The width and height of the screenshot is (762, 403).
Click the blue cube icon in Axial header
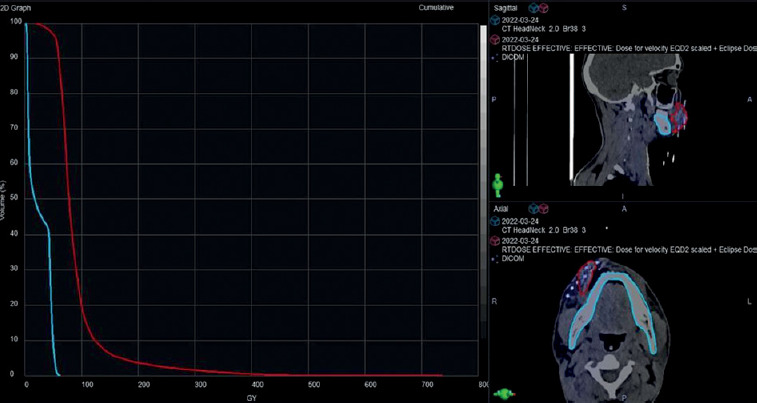[x=534, y=209]
